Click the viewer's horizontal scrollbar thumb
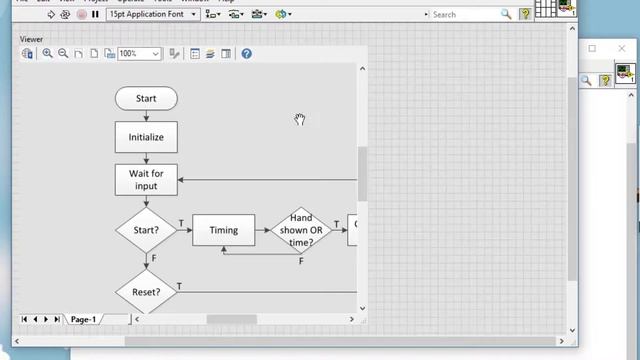 232,319
